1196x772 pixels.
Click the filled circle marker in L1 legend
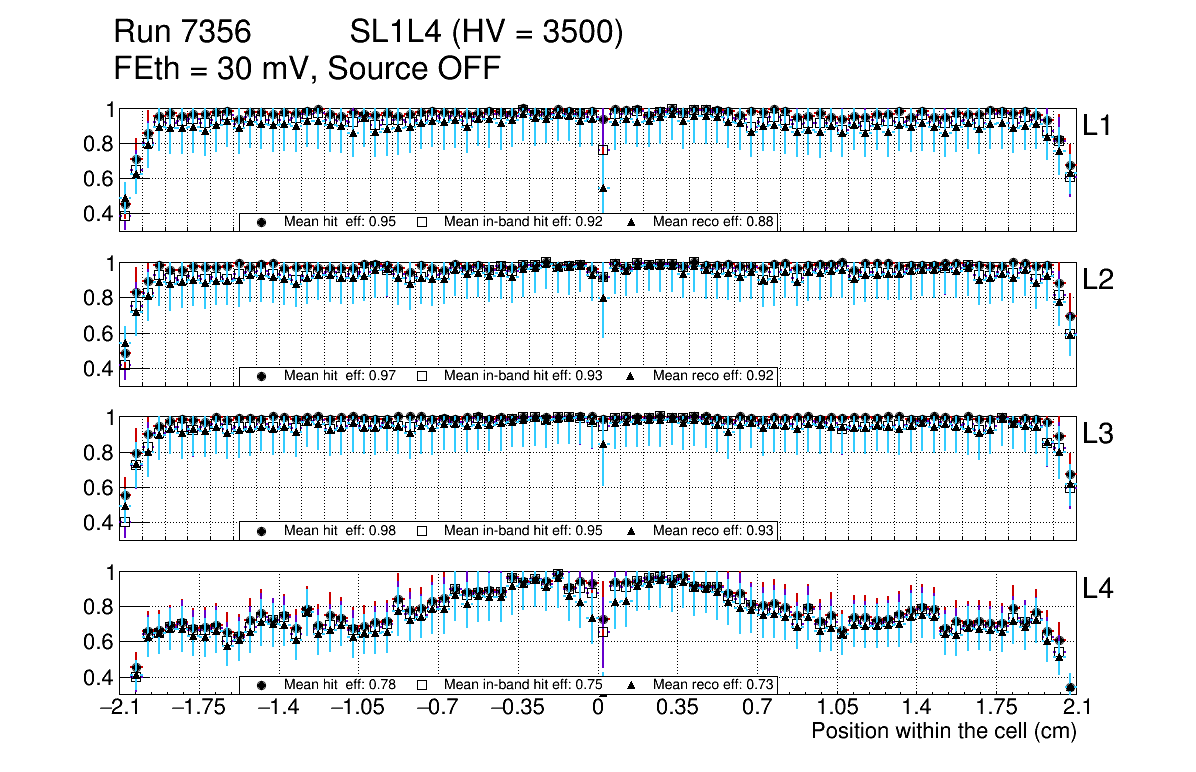point(263,222)
